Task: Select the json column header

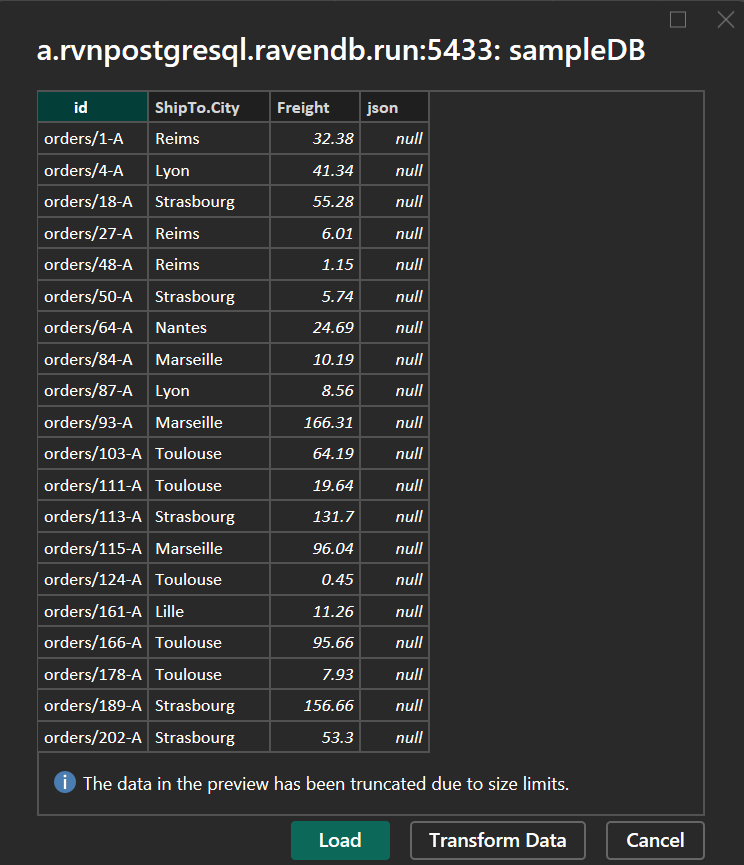Action: click(394, 107)
